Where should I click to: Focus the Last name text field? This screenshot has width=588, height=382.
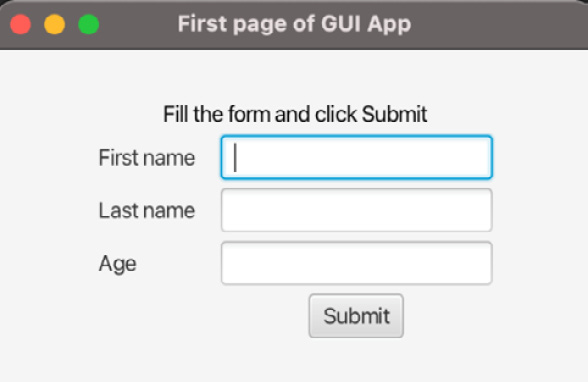[x=356, y=210]
